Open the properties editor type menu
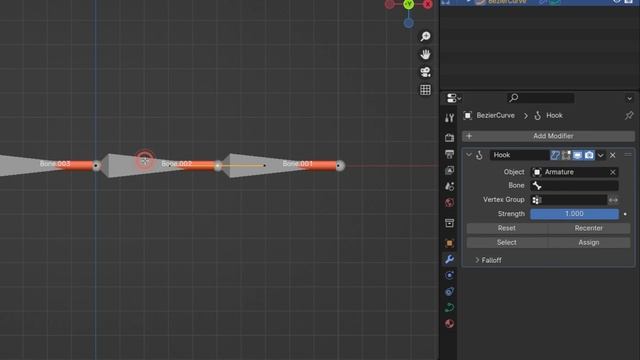The height and width of the screenshot is (360, 640). pos(454,98)
